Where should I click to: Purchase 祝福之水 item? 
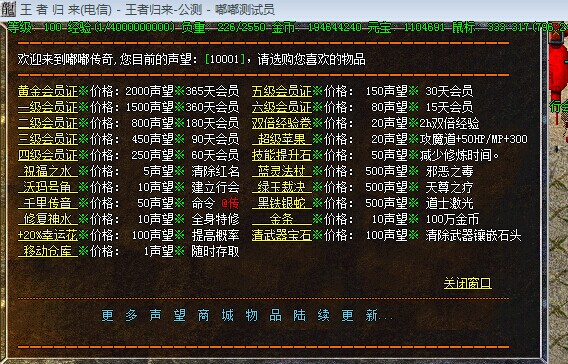48,171
